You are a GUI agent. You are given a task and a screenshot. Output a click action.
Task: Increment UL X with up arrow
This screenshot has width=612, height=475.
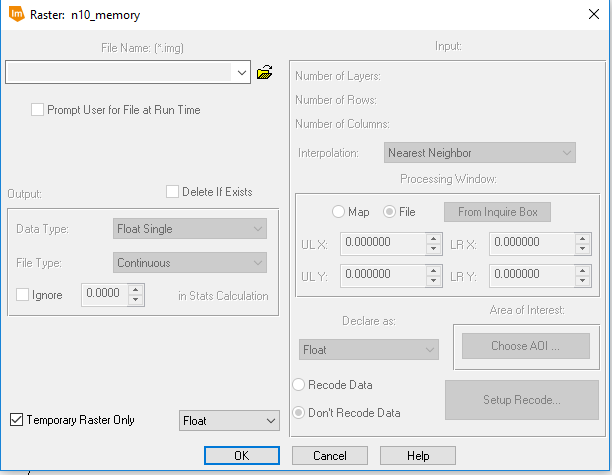click(433, 239)
